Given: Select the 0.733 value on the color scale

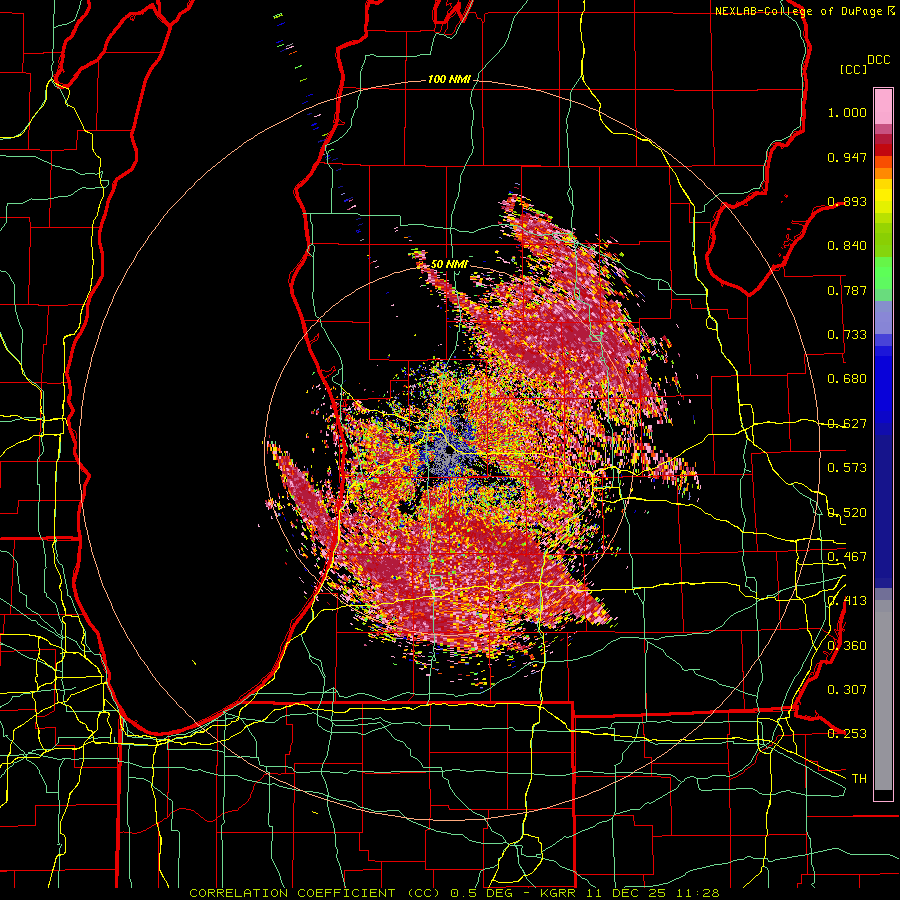Looking at the screenshot, I should [847, 335].
